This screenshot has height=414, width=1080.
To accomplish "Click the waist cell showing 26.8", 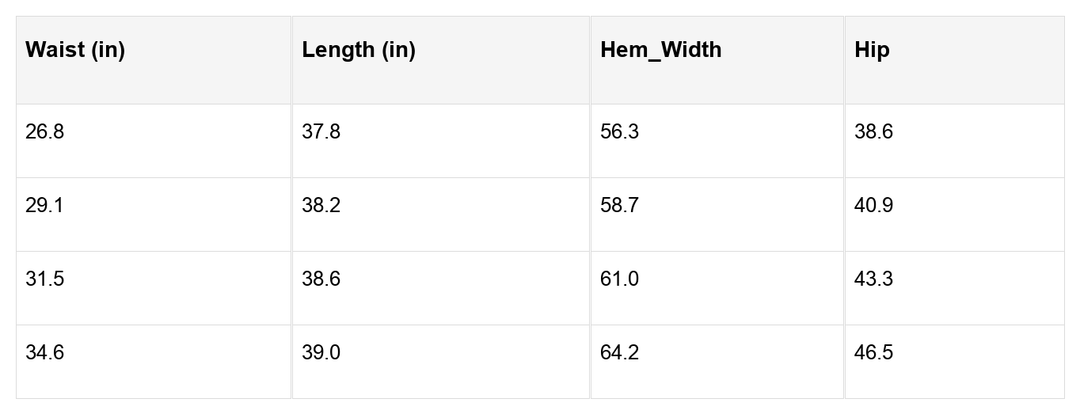I will click(x=45, y=132).
